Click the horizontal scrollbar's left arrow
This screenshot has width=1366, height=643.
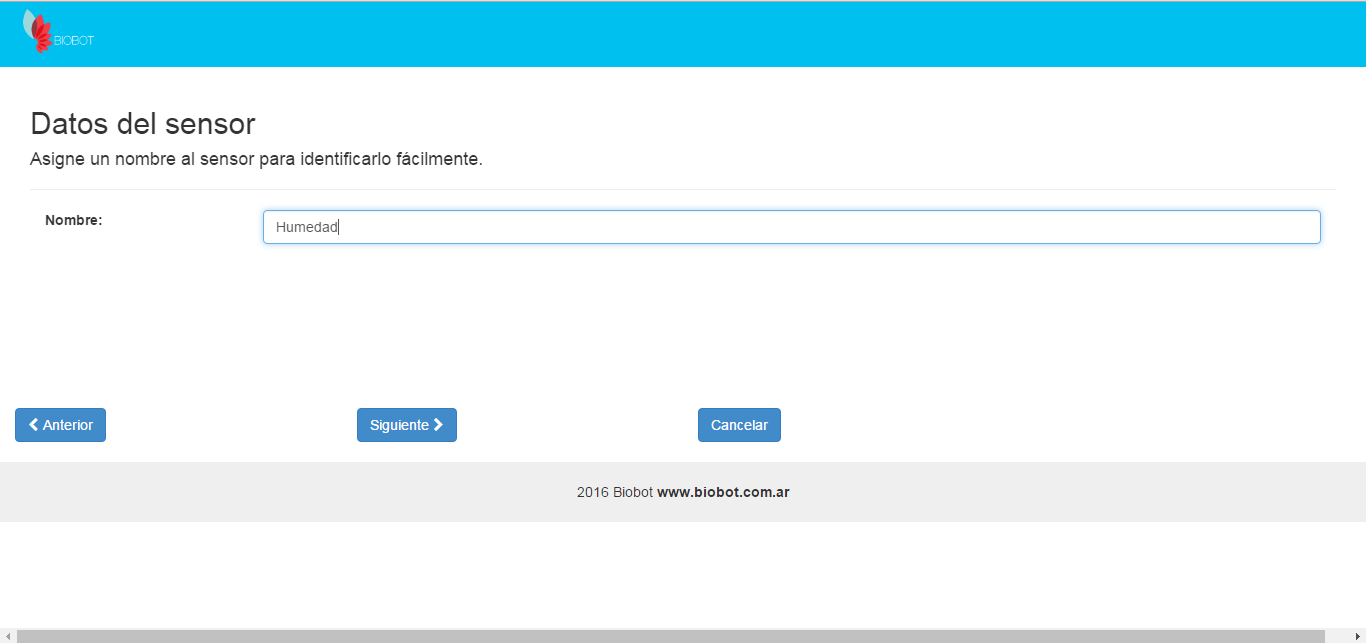pos(7,636)
